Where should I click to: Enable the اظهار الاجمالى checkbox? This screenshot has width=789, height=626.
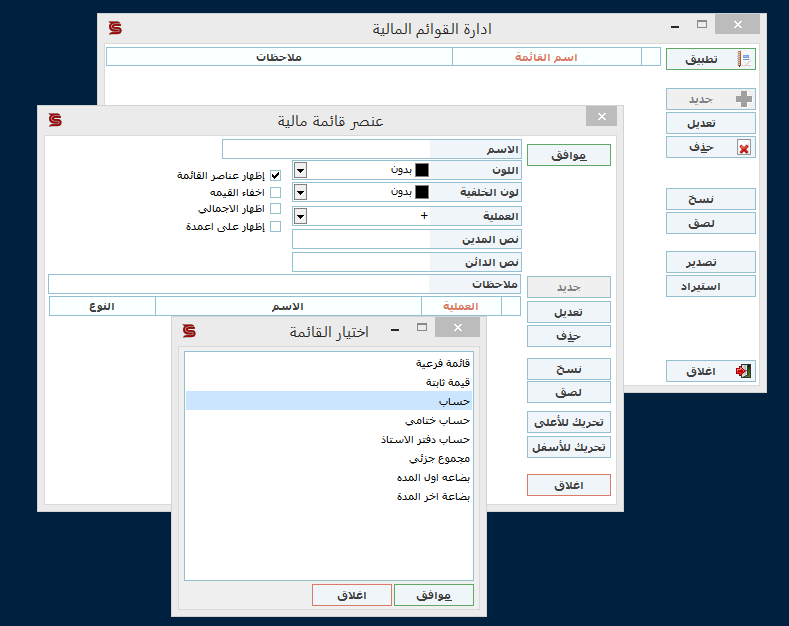[275, 208]
